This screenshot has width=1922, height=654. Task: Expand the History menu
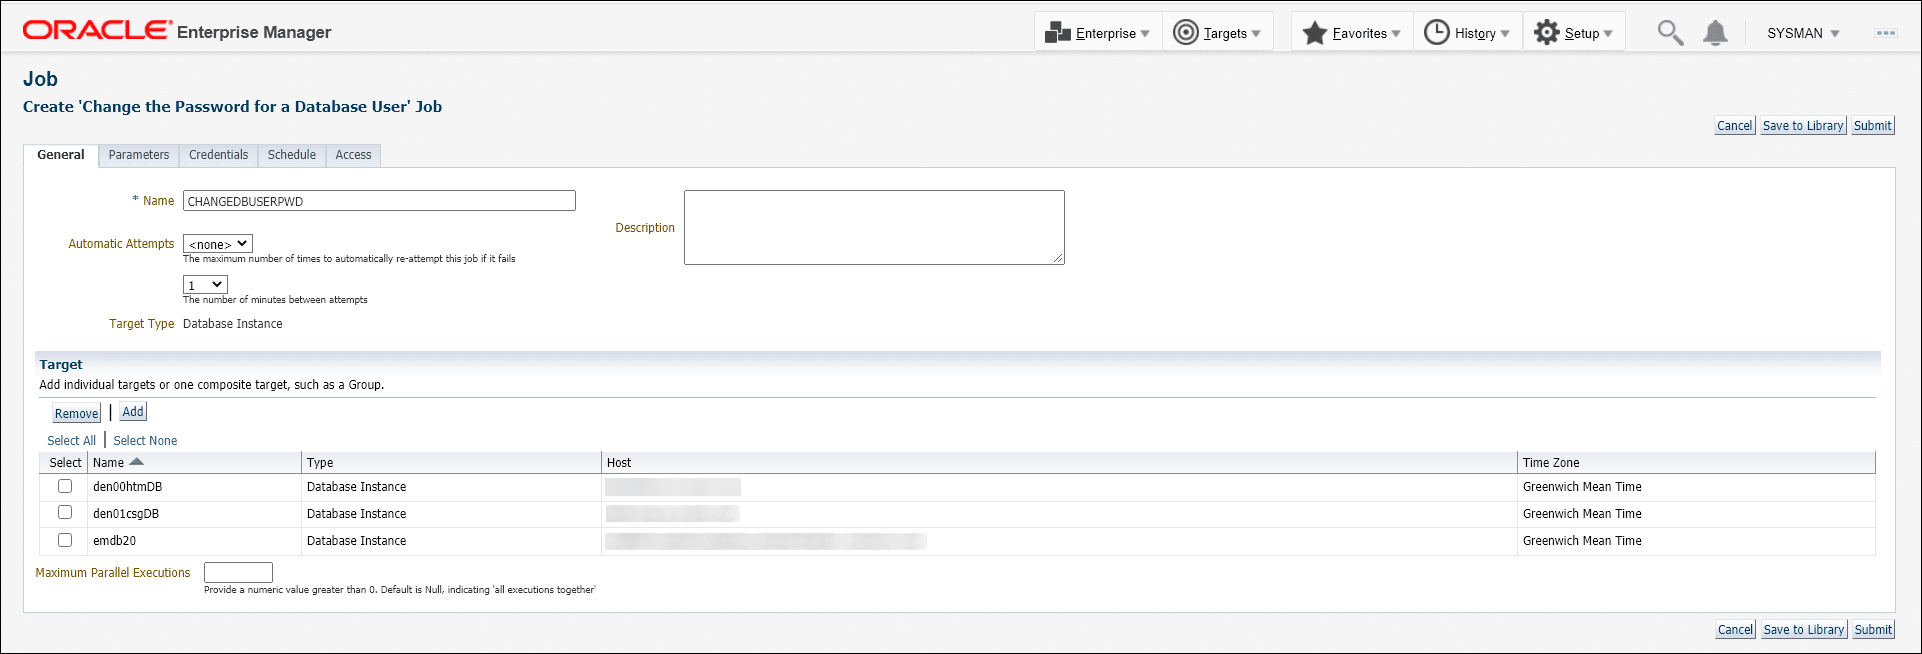pyautogui.click(x=1467, y=33)
